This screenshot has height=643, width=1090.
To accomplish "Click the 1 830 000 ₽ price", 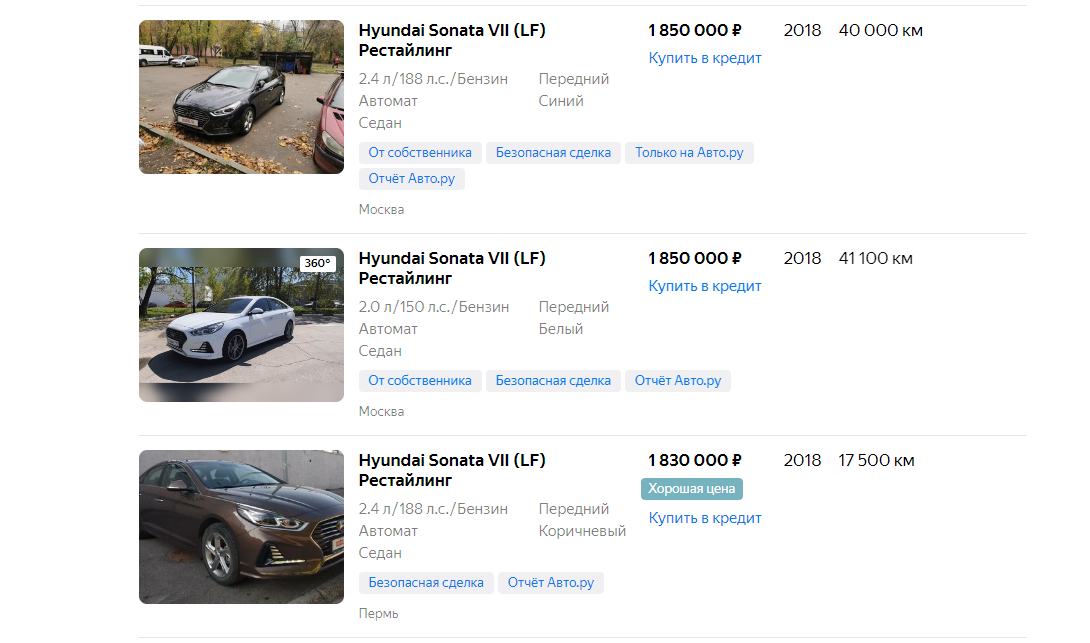I will 694,460.
